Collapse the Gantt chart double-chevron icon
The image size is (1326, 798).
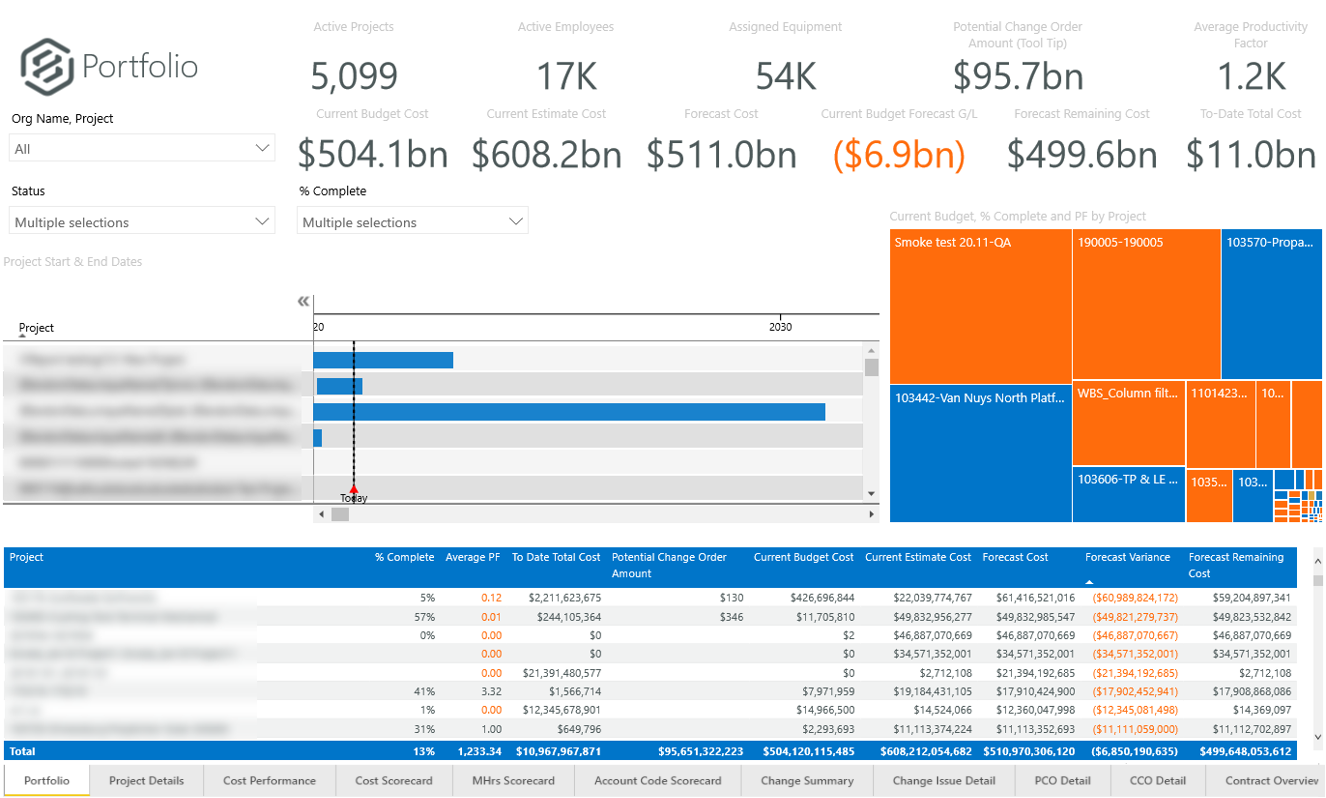(304, 302)
